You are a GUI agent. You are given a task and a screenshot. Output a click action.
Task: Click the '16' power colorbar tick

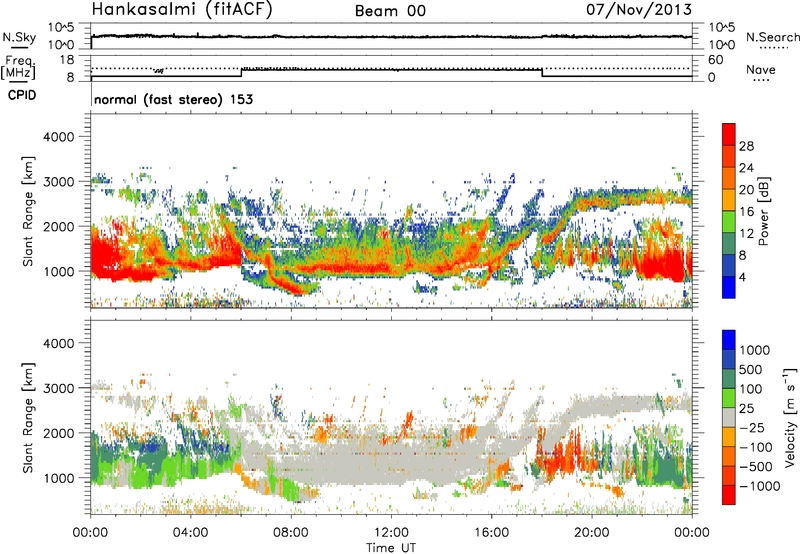click(746, 212)
